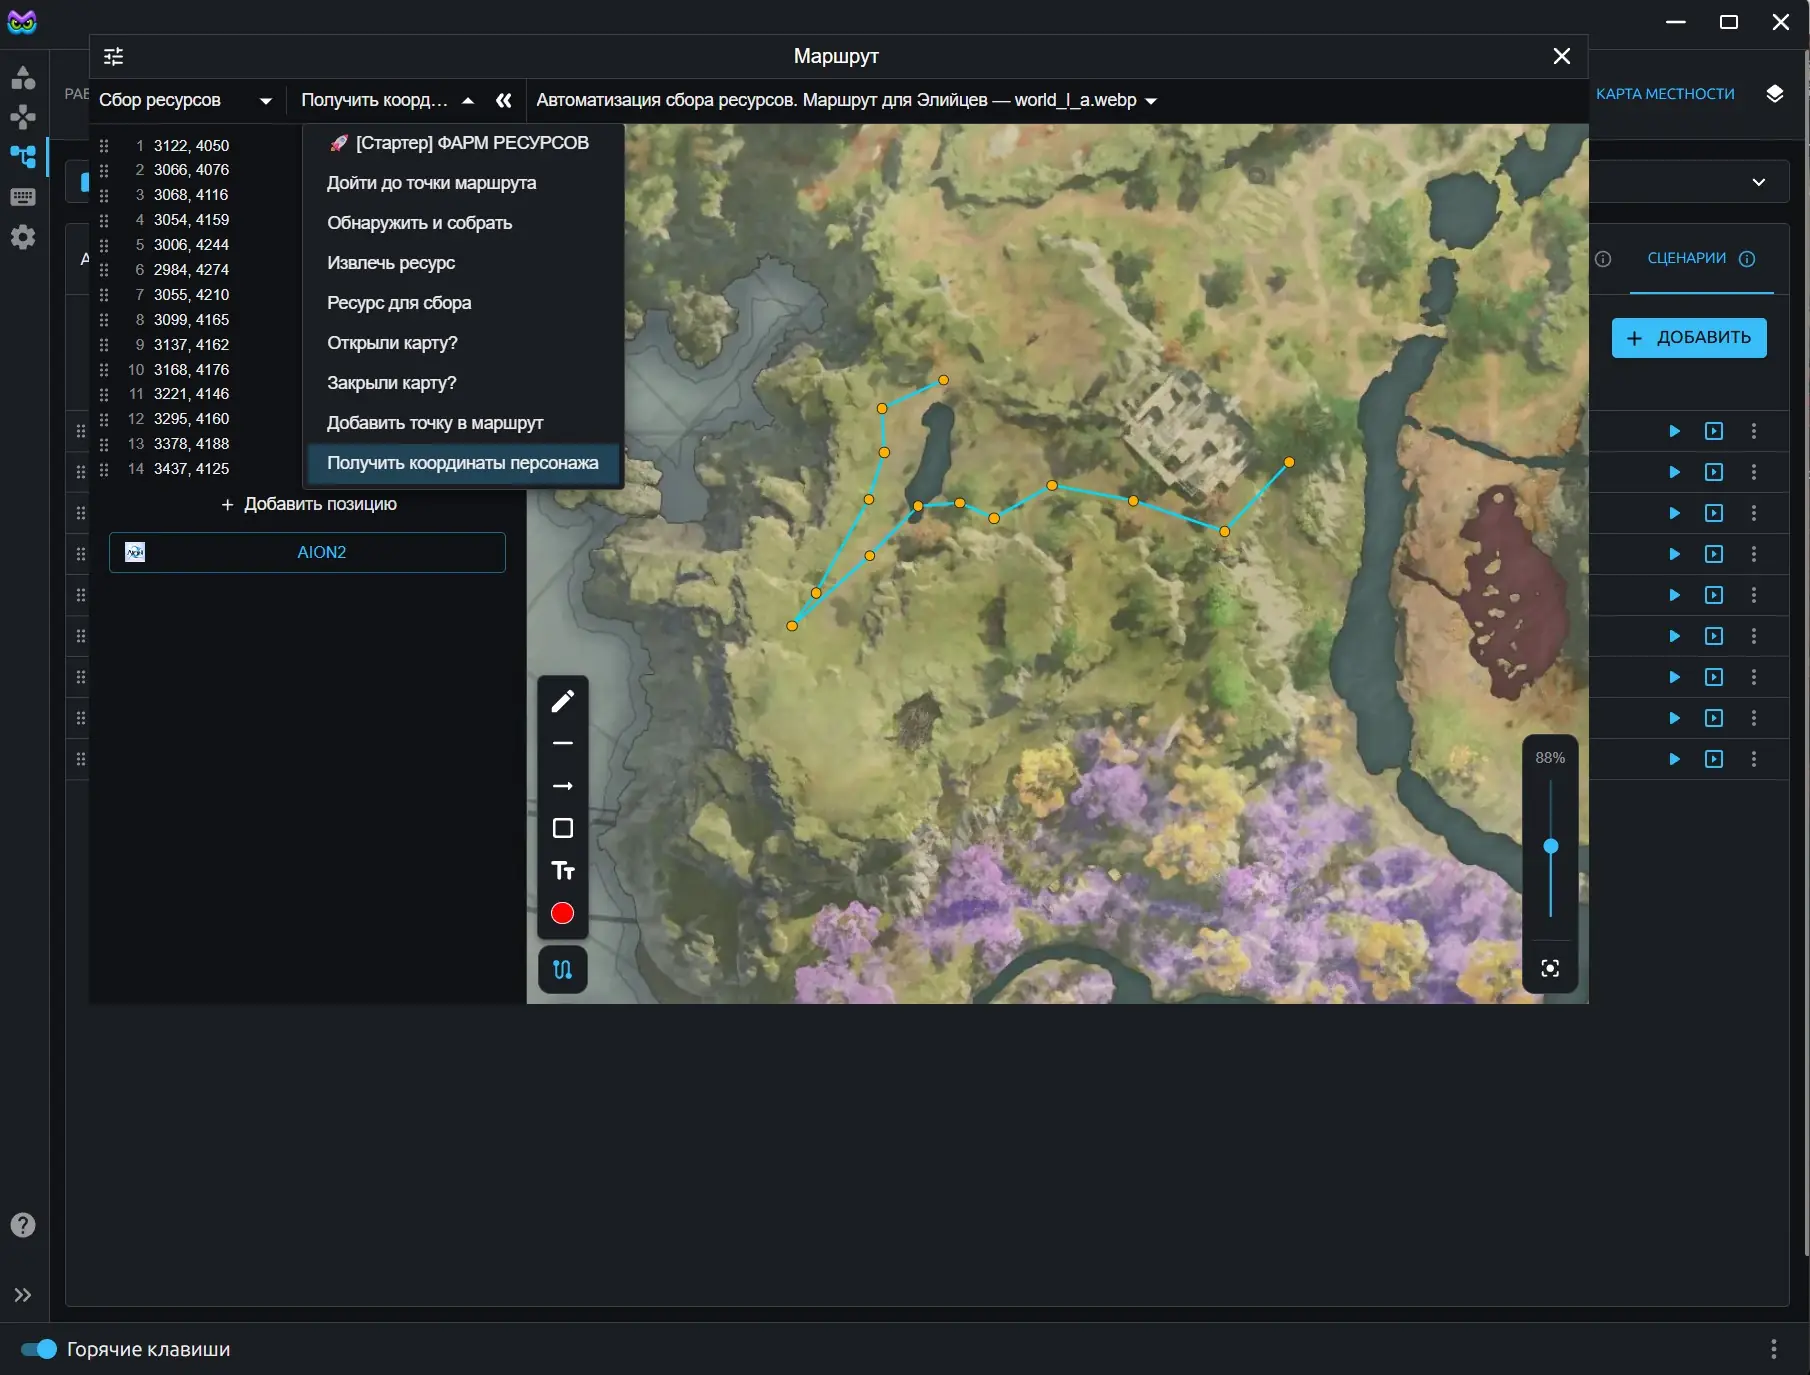Open the shapes icon in left sidebar
Screen dimensions: 1810x1375
[23, 77]
